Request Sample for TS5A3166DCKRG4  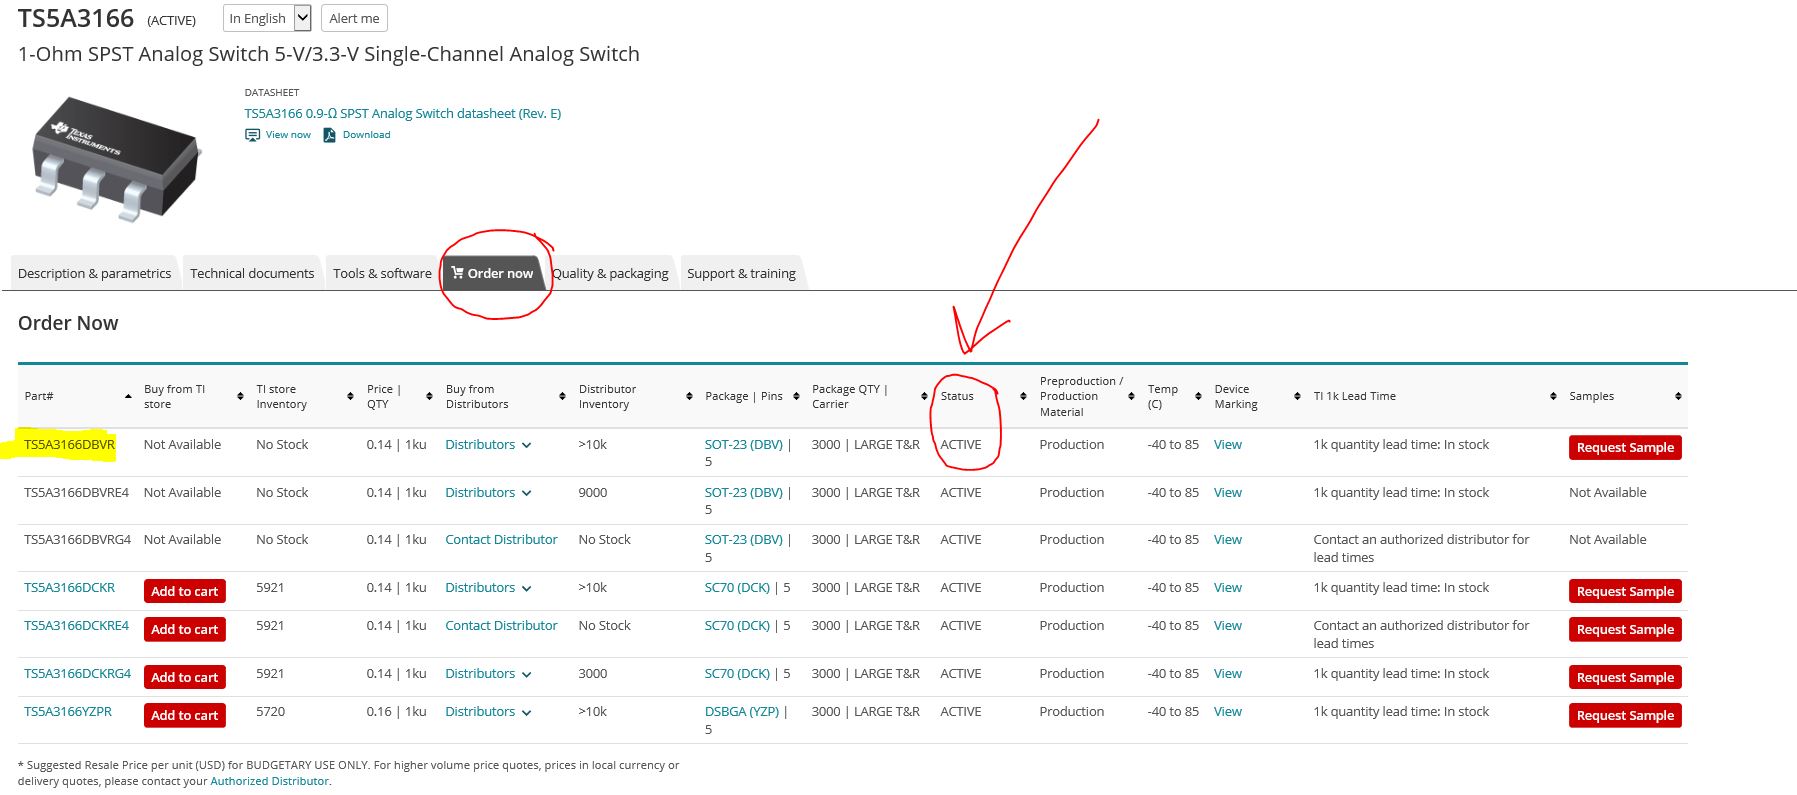tap(1625, 677)
